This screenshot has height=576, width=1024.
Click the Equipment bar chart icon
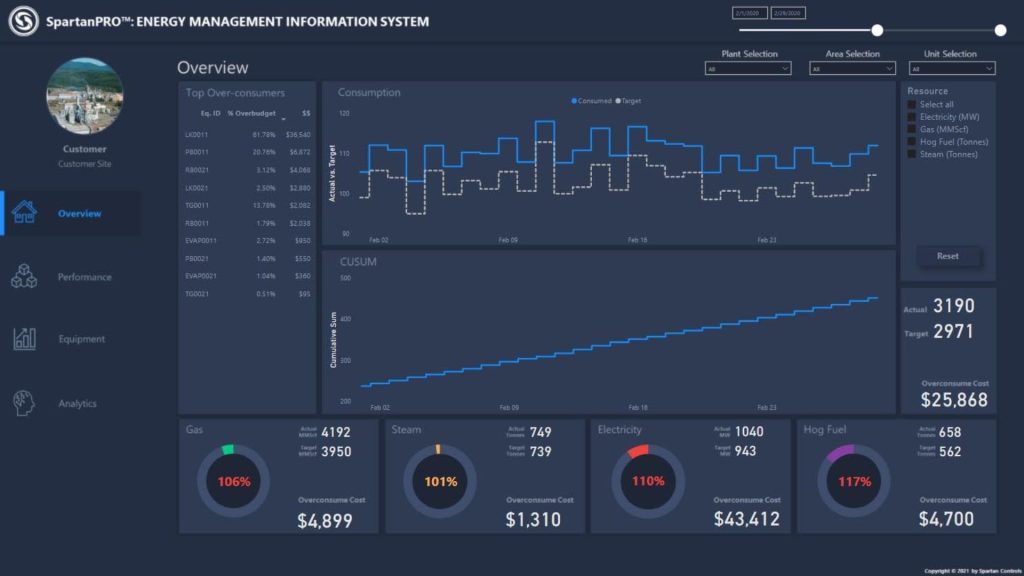(24, 339)
